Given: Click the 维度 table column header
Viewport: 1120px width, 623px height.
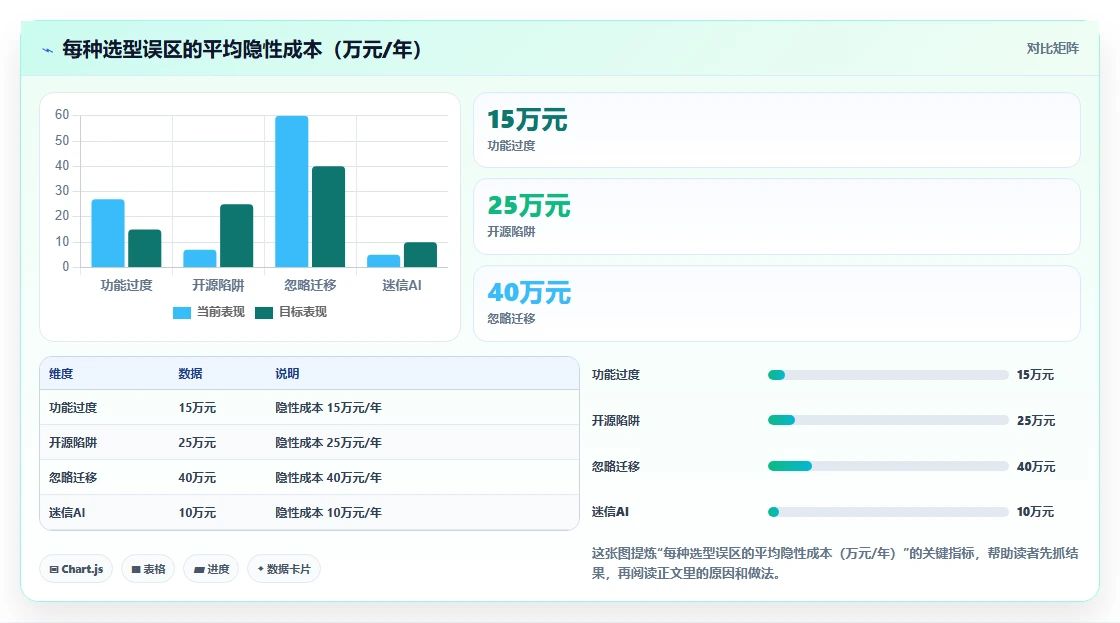Looking at the screenshot, I should pos(61,374).
